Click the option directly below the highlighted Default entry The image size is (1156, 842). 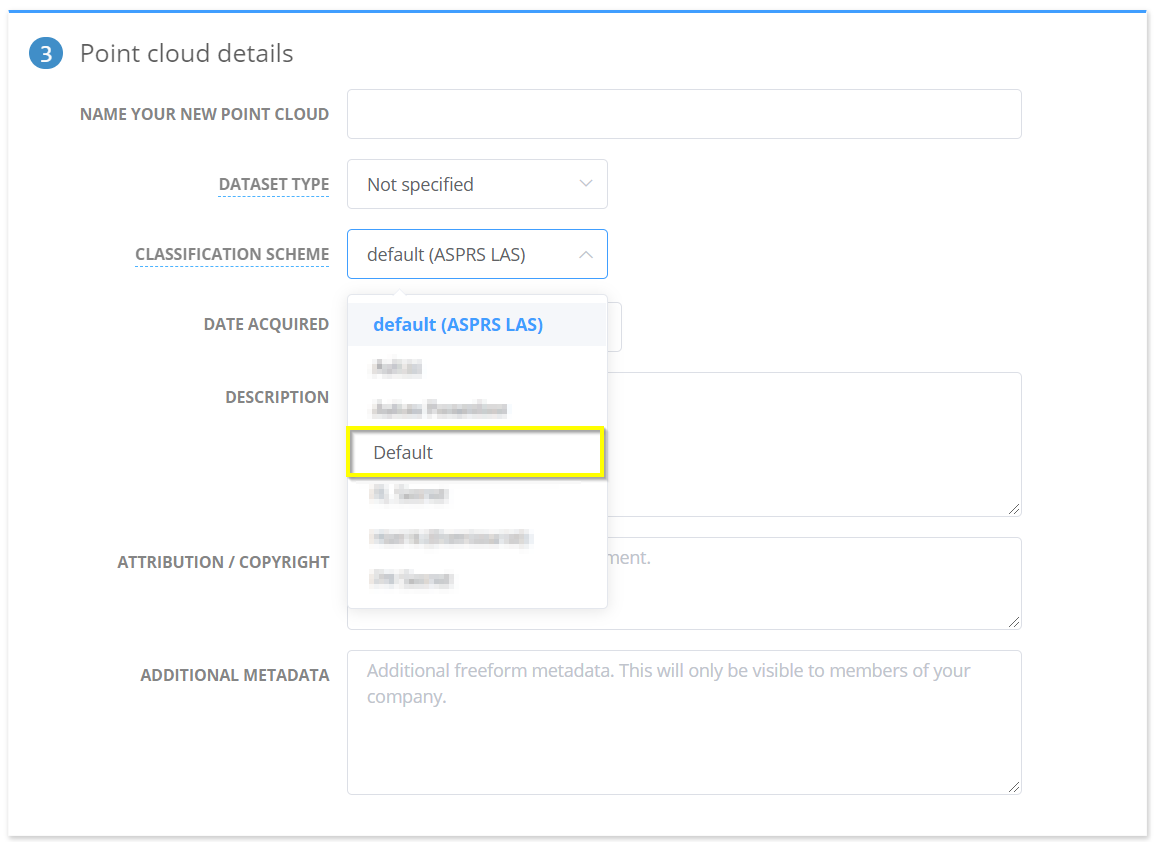pyautogui.click(x=477, y=494)
